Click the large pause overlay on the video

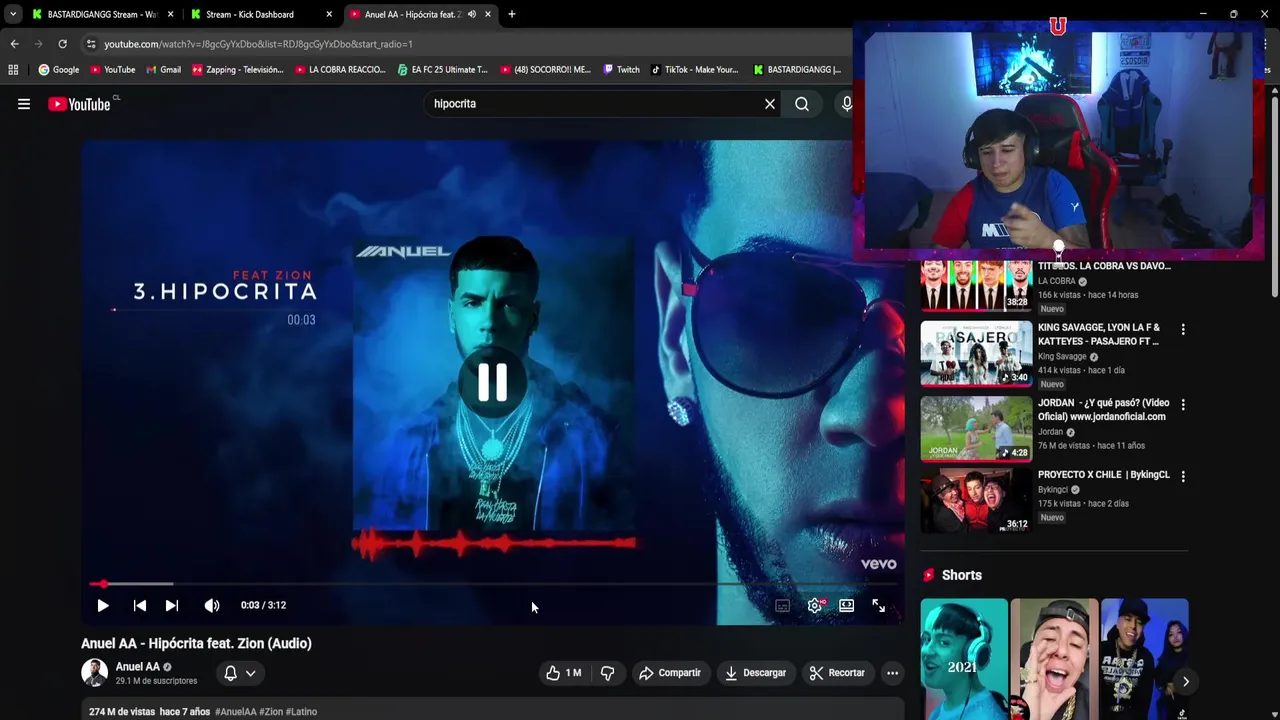click(x=492, y=382)
